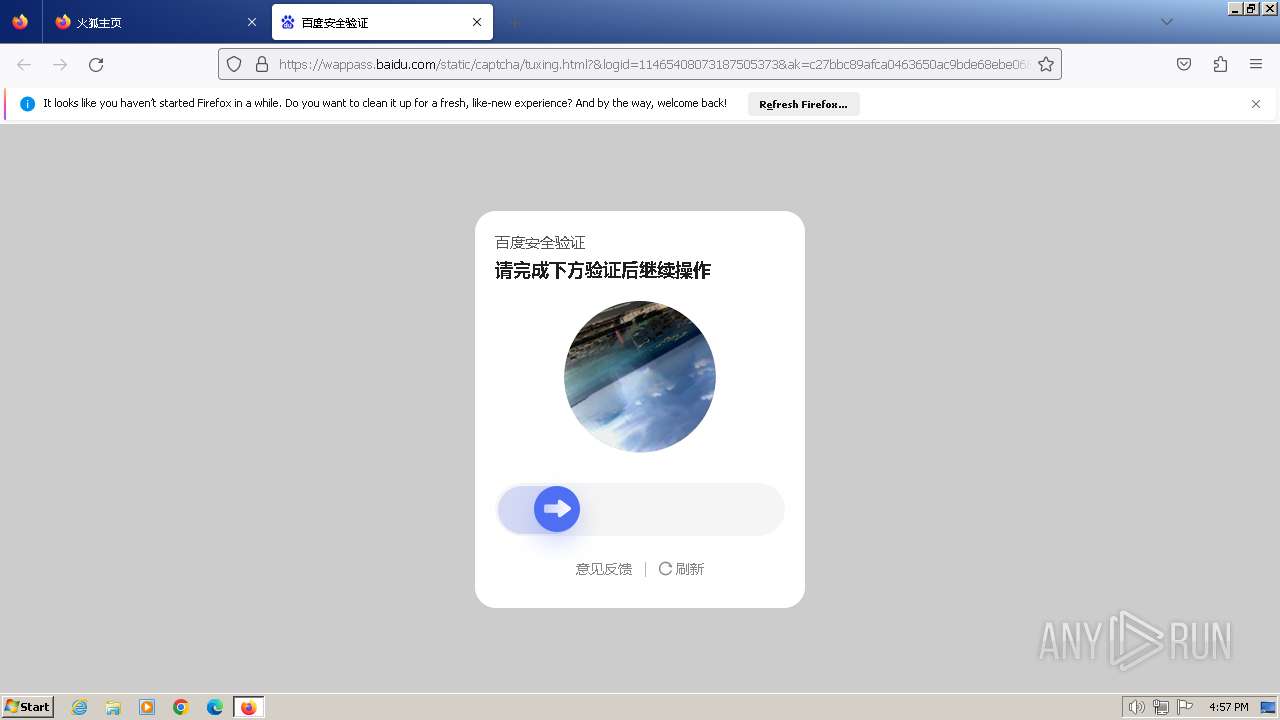
Task: Click the show desktop tray button
Action: [x=1268, y=707]
